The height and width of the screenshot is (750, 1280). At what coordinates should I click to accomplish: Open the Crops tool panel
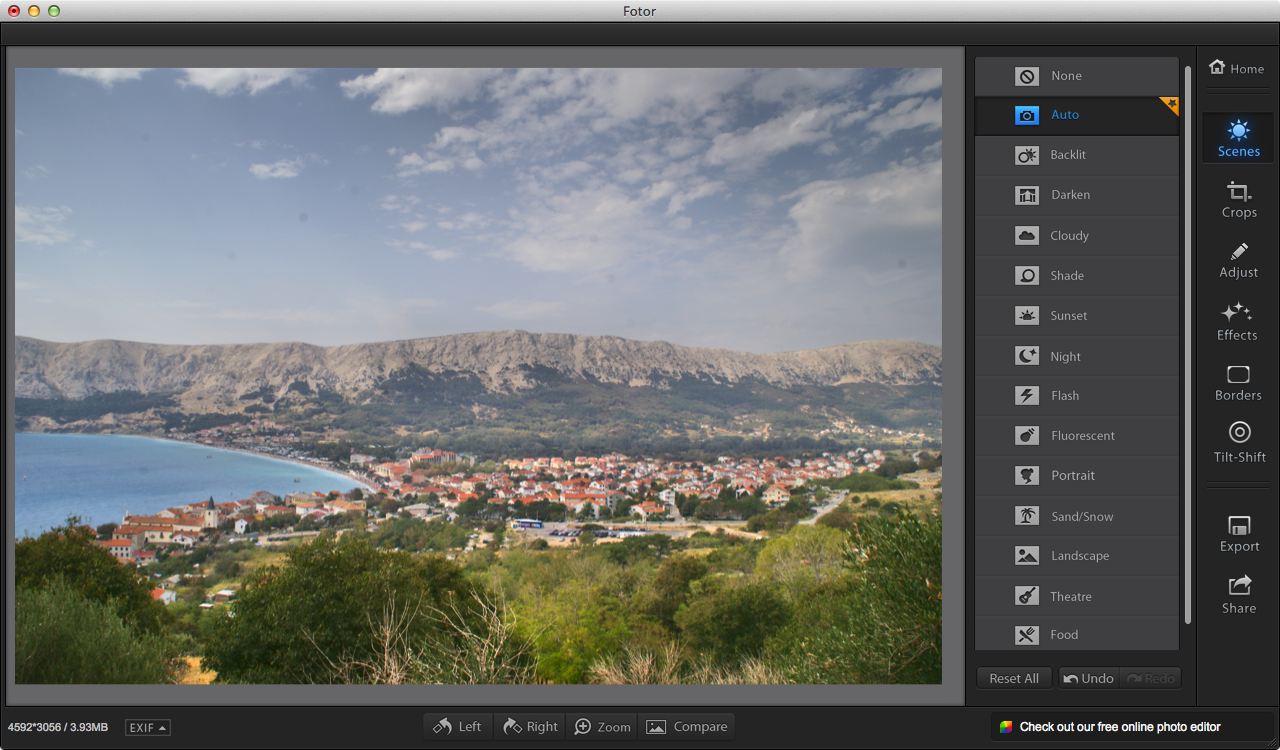1238,199
